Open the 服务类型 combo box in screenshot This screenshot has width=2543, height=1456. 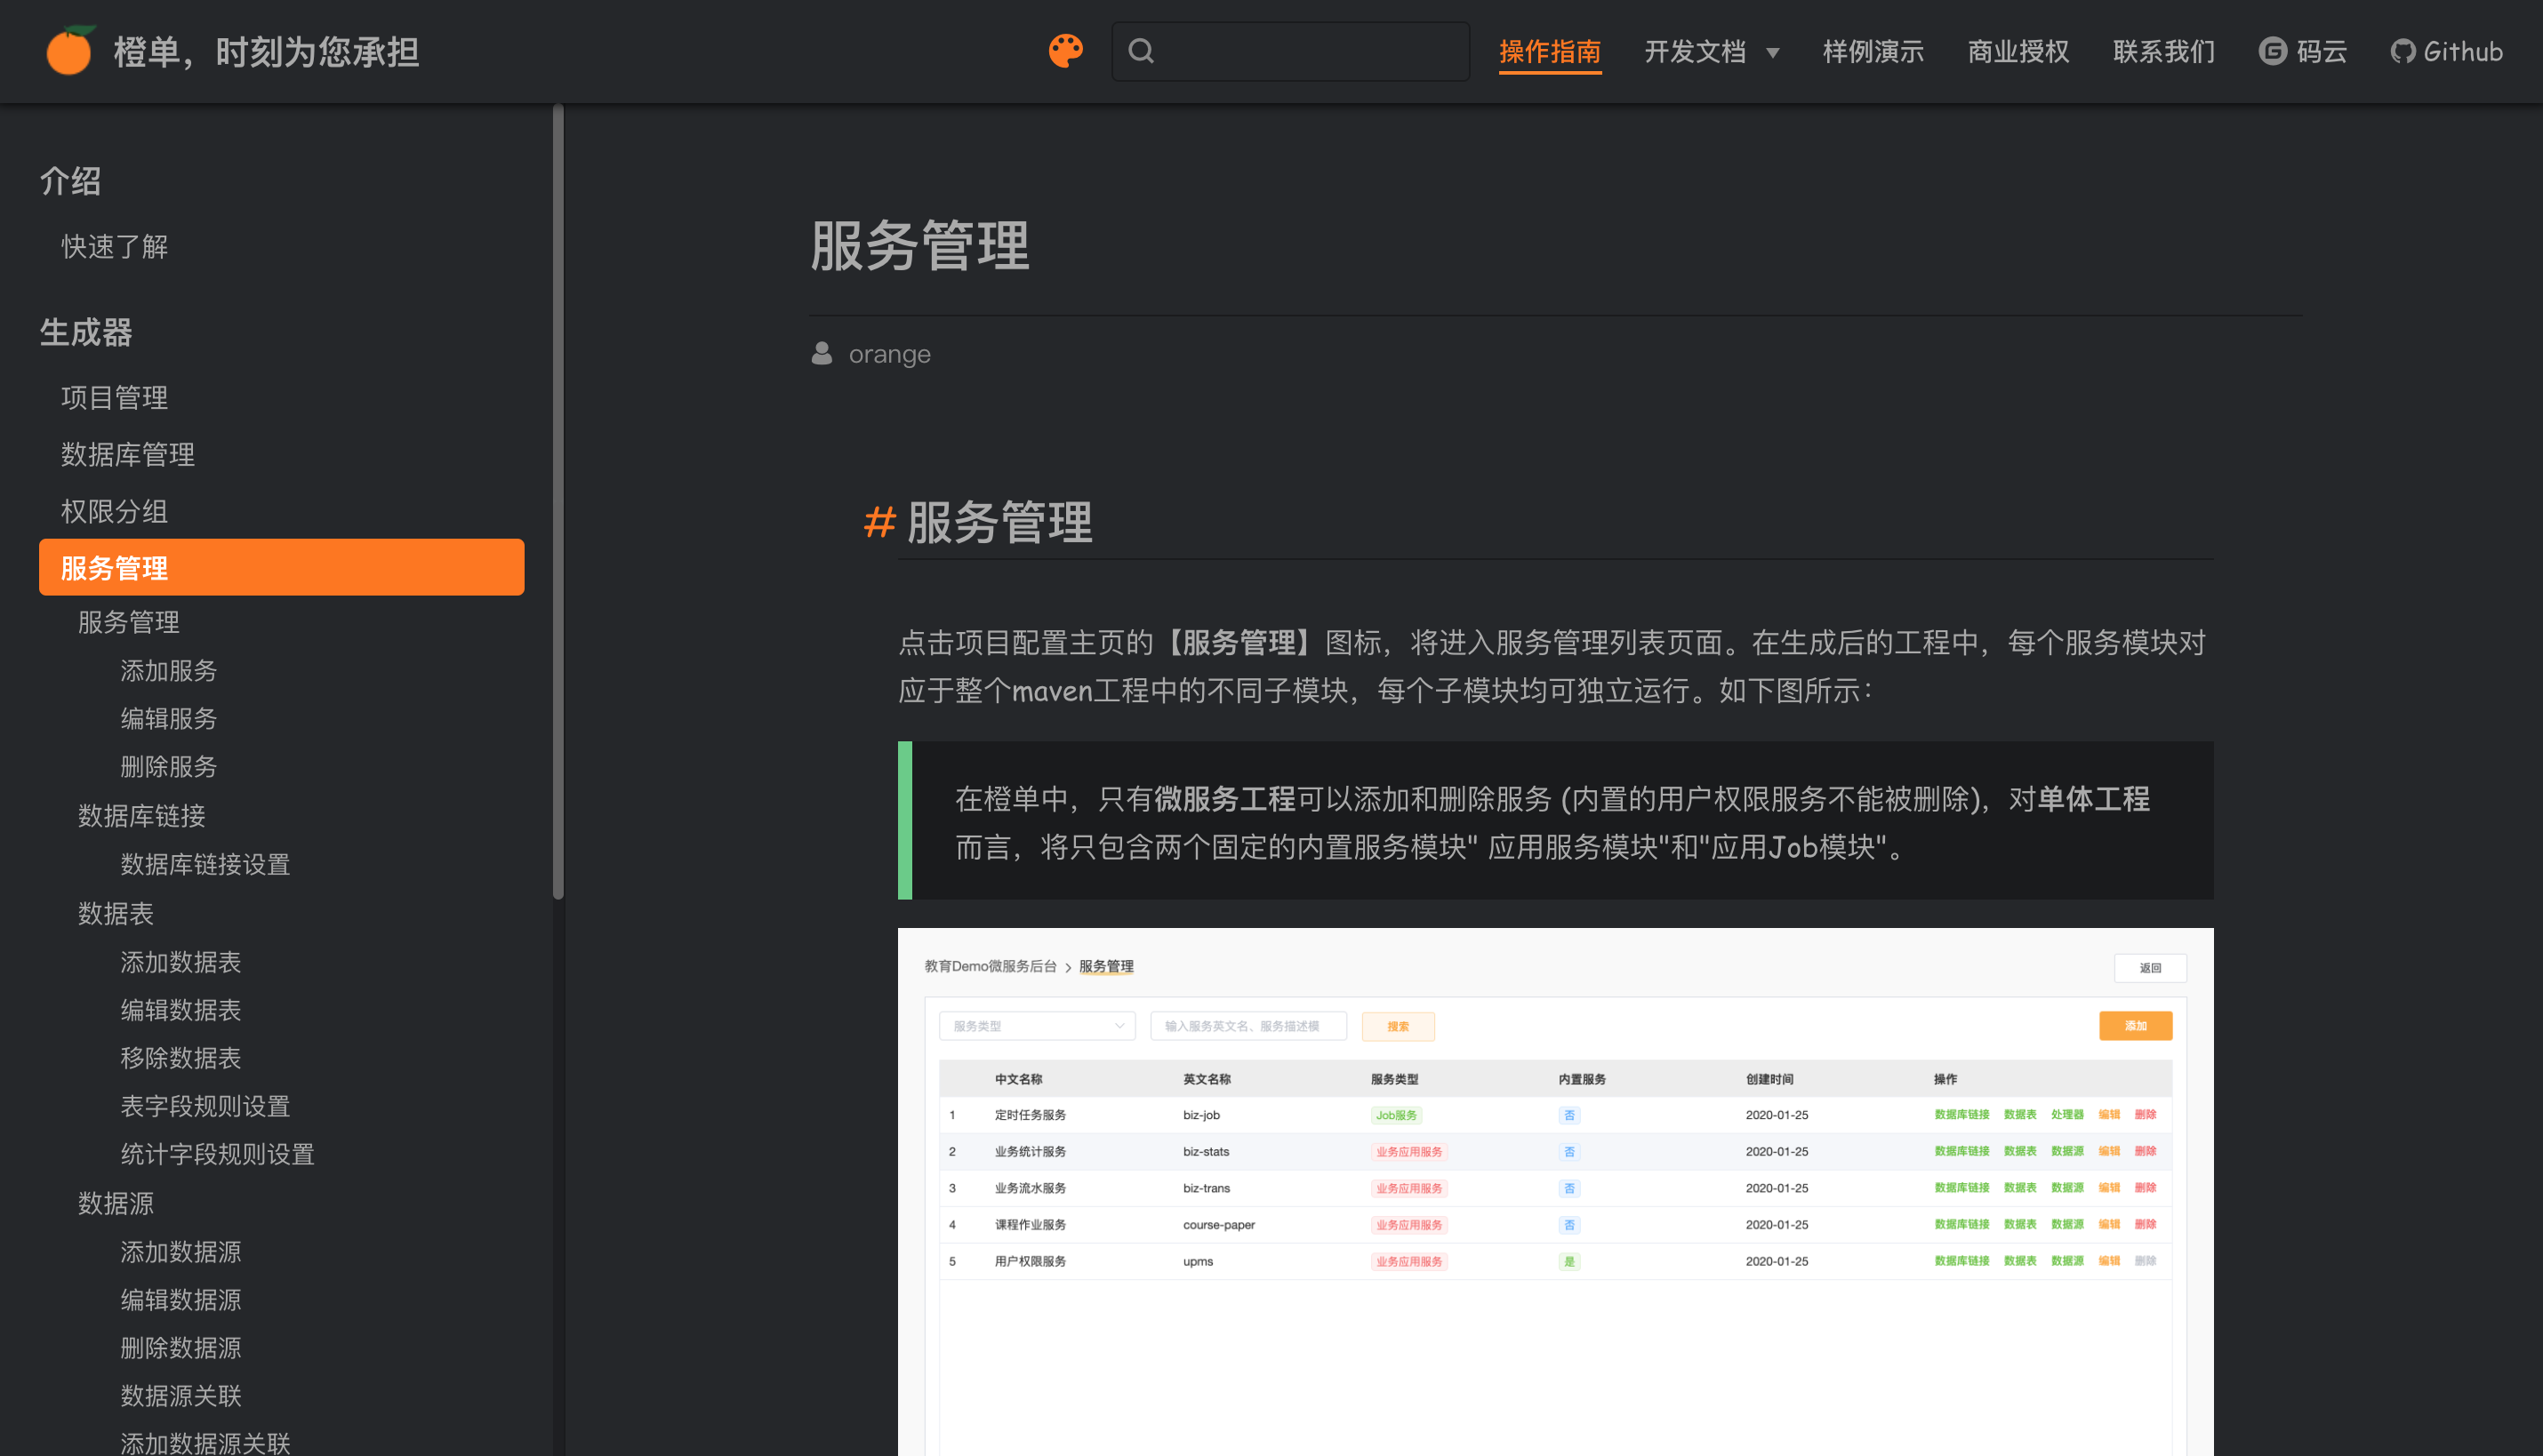1036,1026
